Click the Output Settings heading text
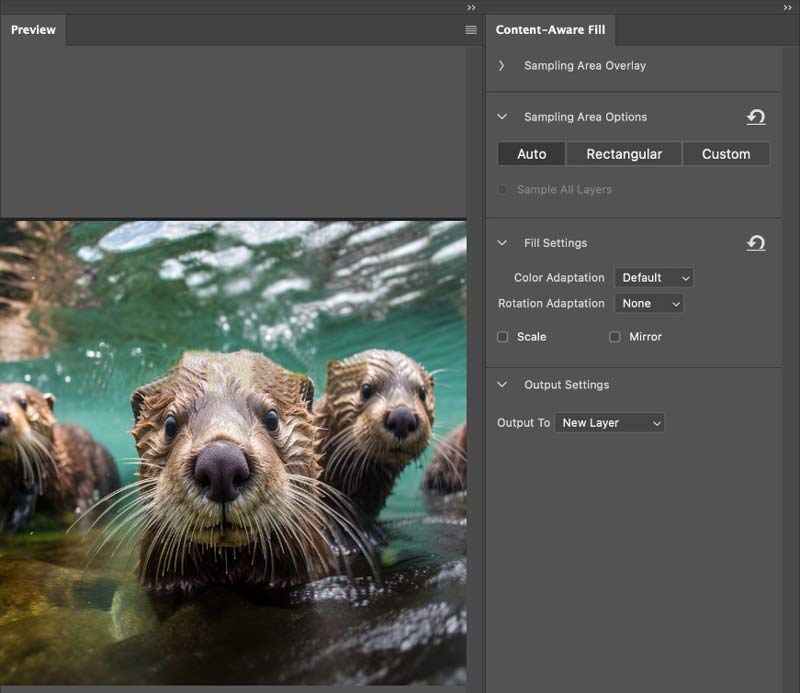800x693 pixels. tap(566, 385)
